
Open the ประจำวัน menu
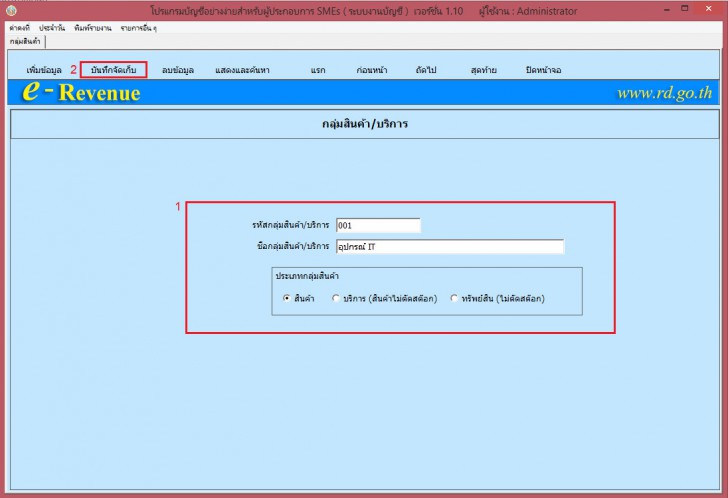click(52, 28)
